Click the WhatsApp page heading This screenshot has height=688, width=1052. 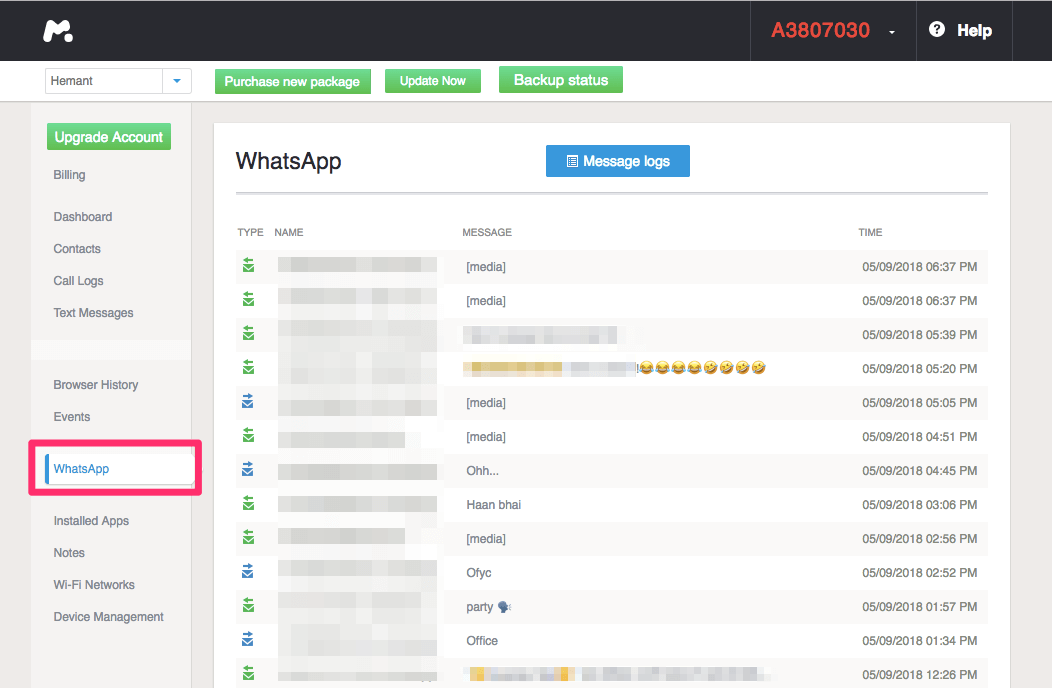click(288, 162)
